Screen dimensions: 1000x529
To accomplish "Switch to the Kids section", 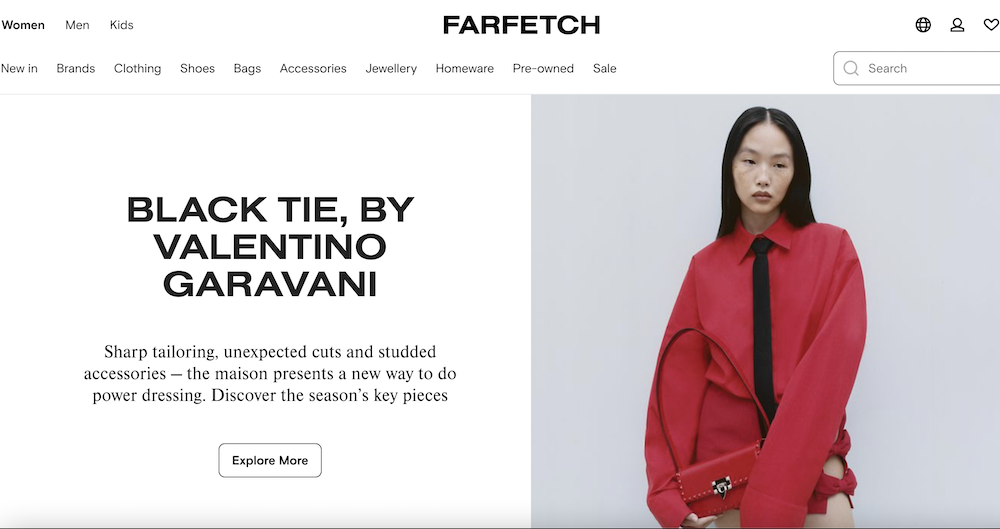I will tap(121, 25).
